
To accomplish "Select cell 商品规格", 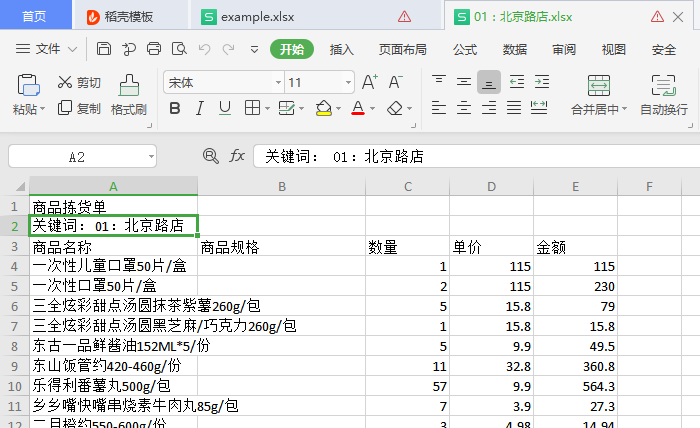I will pyautogui.click(x=282, y=247).
